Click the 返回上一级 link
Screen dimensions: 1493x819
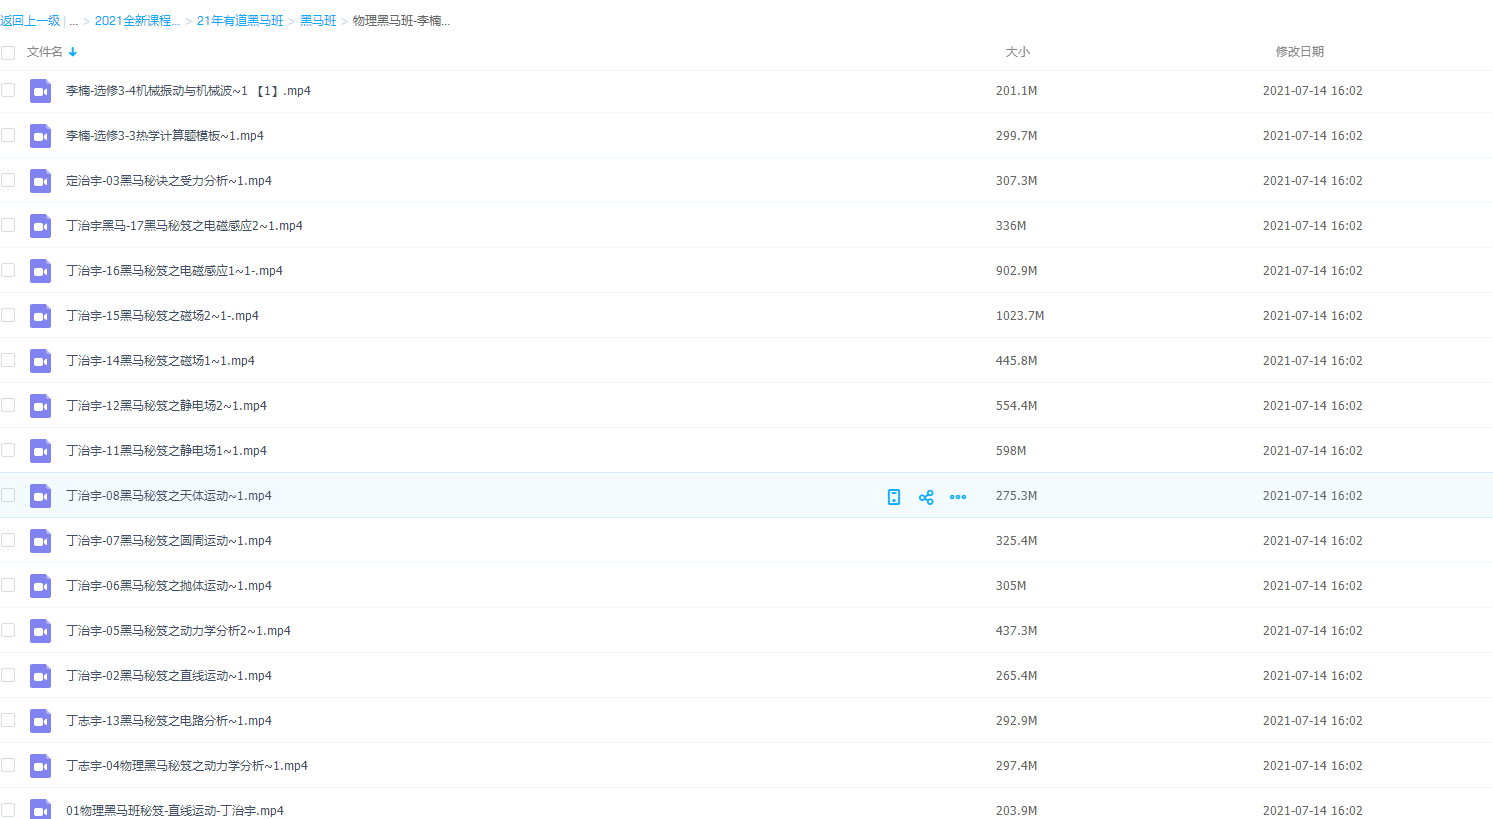coord(30,21)
